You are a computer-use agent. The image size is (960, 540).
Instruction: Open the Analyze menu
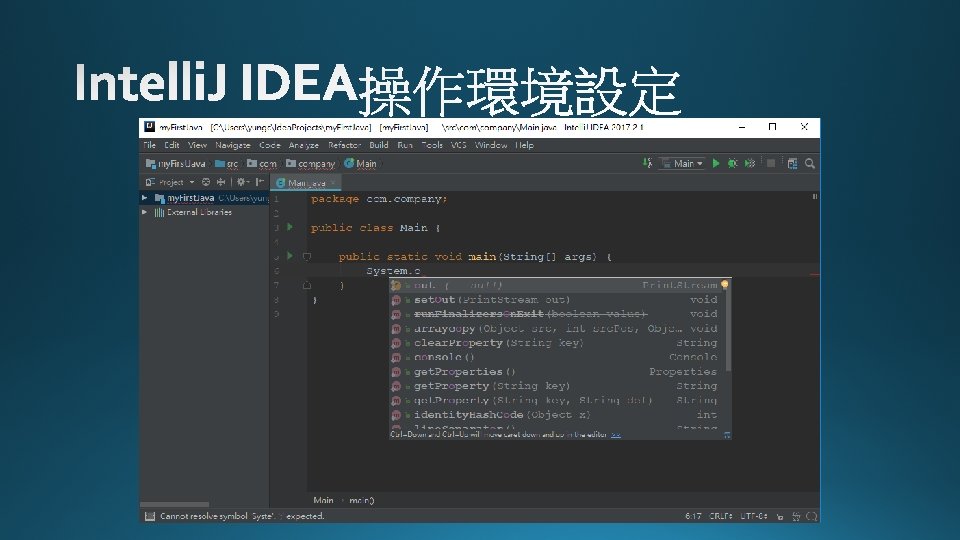pyautogui.click(x=304, y=145)
